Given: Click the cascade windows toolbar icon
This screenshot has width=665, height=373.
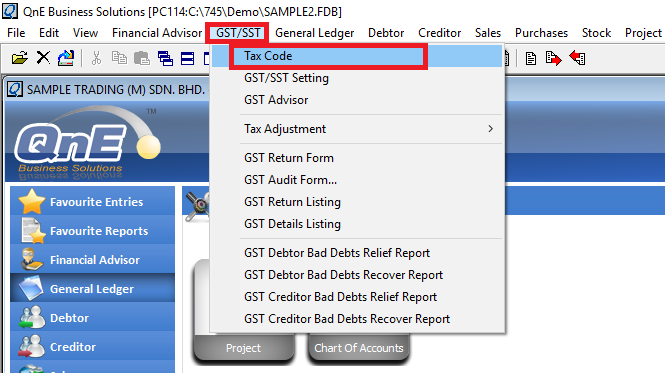Looking at the screenshot, I should (x=165, y=58).
